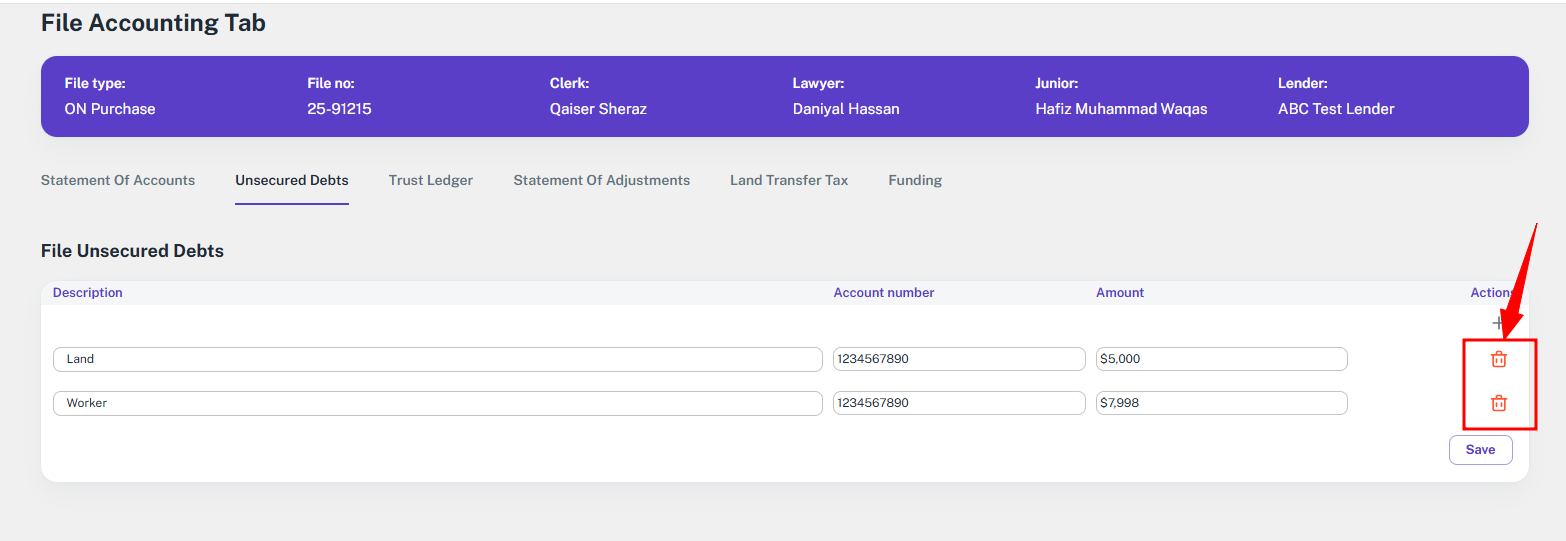
Task: Delete the Worker debt row
Action: [1498, 403]
